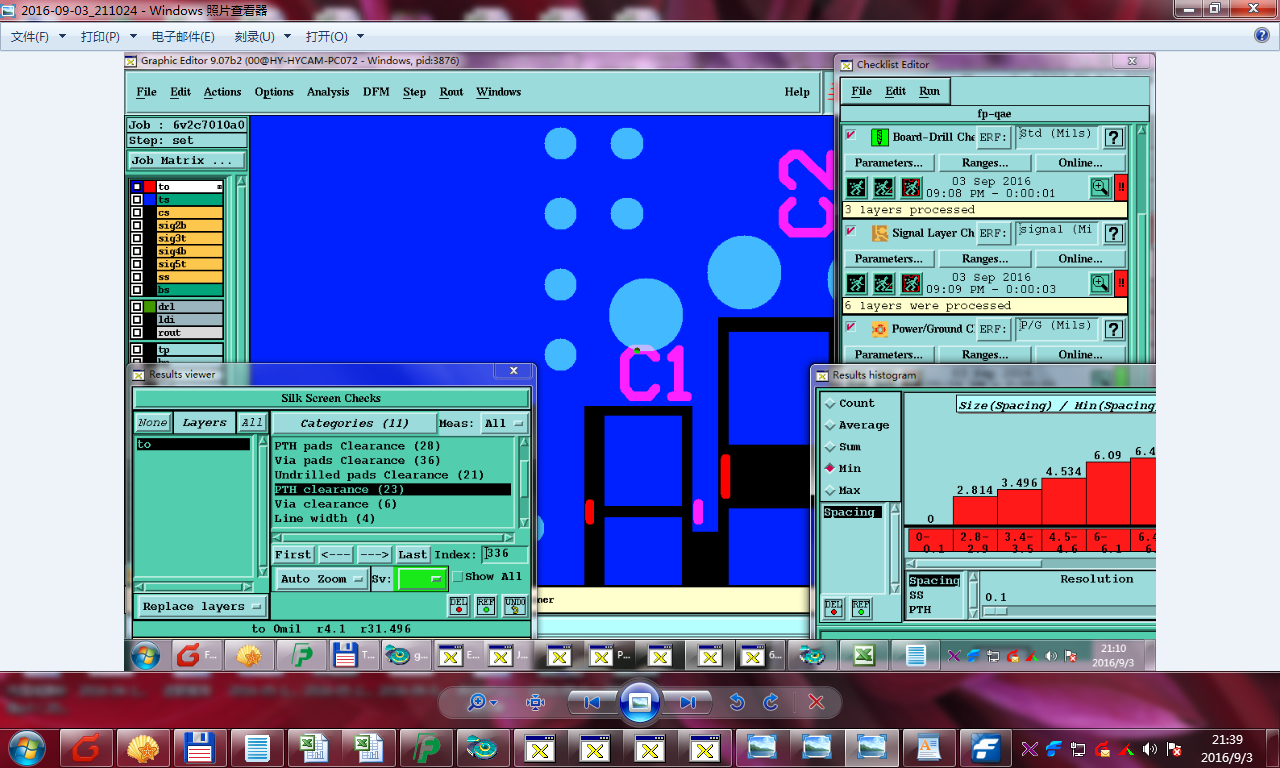Open the Edit menu in Checklist Editor
This screenshot has width=1280, height=768.
click(895, 91)
